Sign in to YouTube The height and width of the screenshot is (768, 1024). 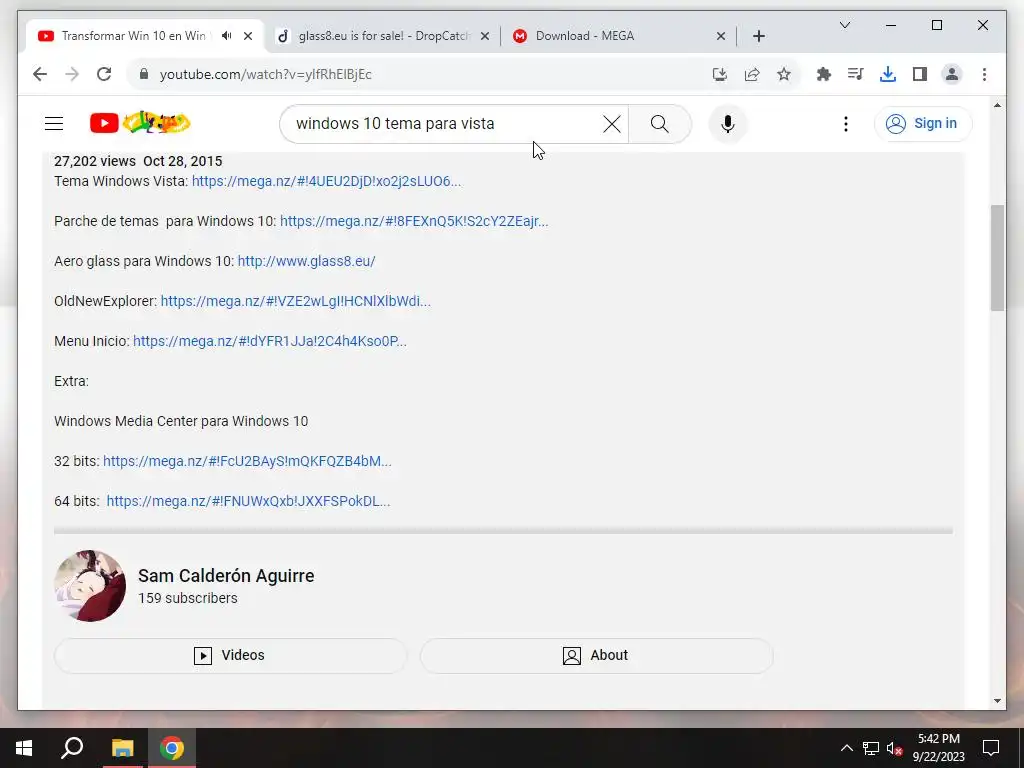tap(923, 123)
